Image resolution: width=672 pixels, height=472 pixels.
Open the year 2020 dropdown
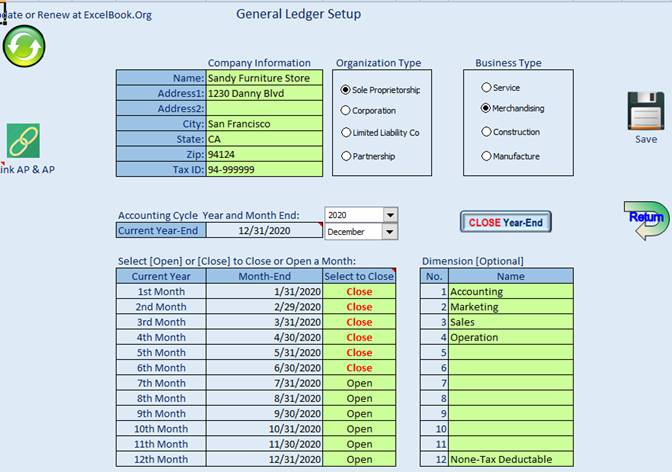coord(390,215)
